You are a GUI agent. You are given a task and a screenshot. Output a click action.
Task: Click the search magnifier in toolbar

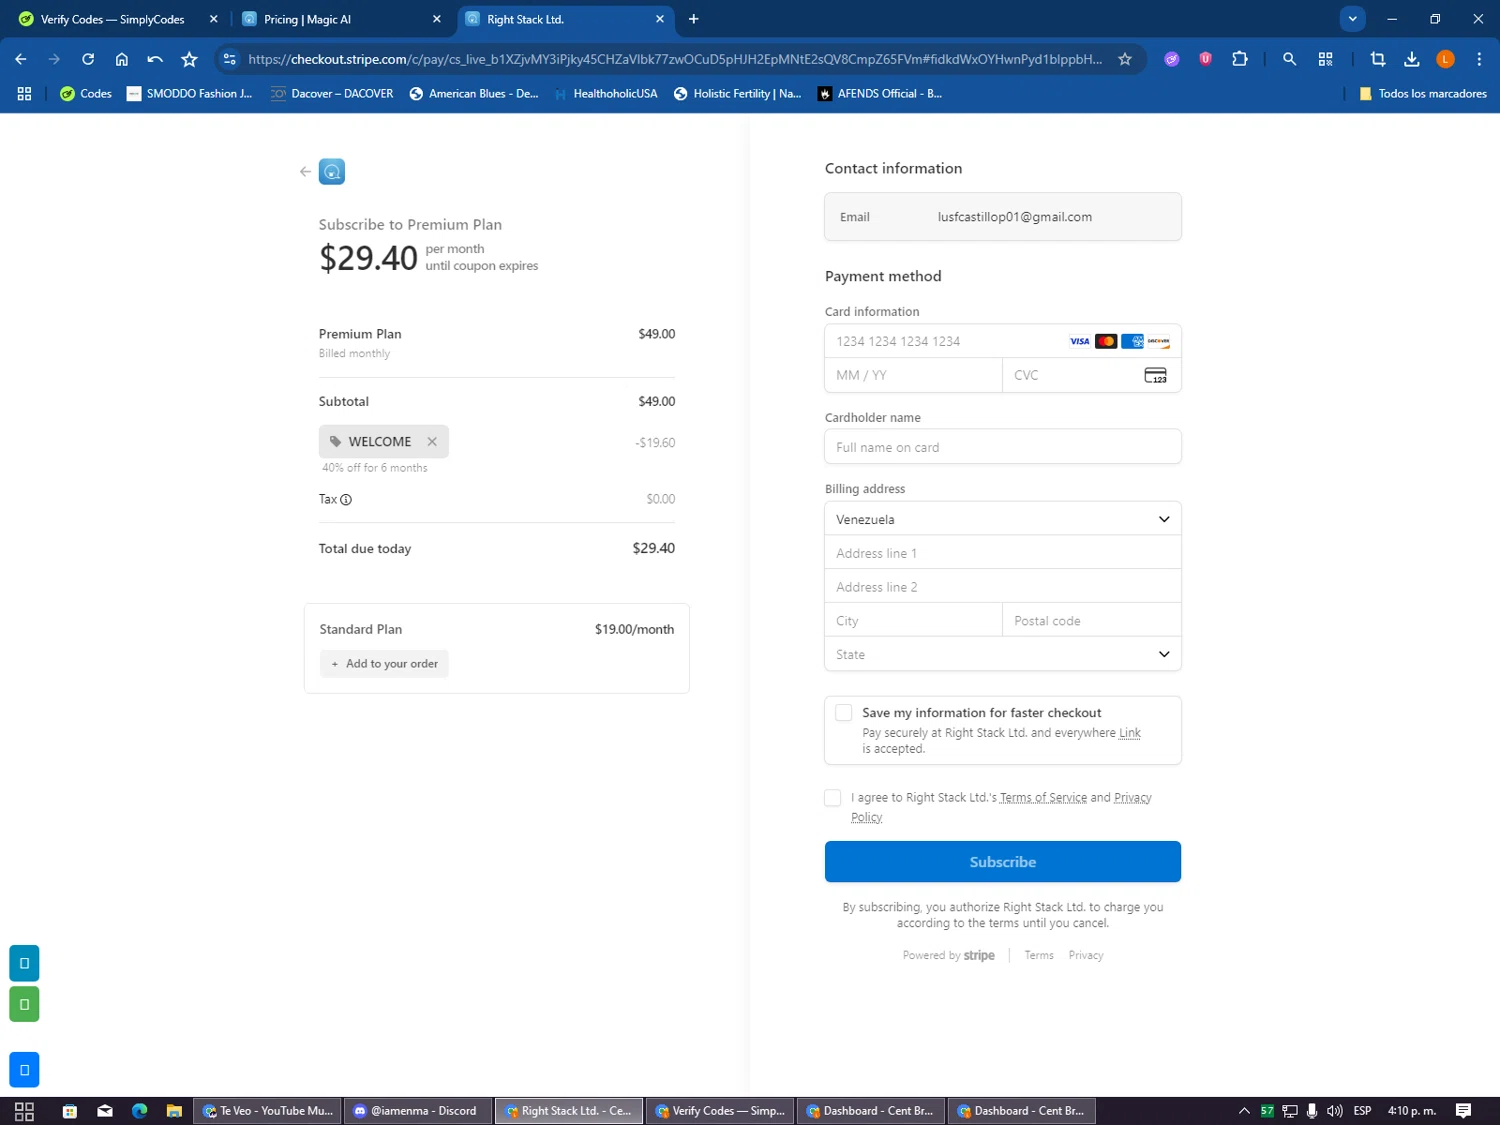point(1289,59)
